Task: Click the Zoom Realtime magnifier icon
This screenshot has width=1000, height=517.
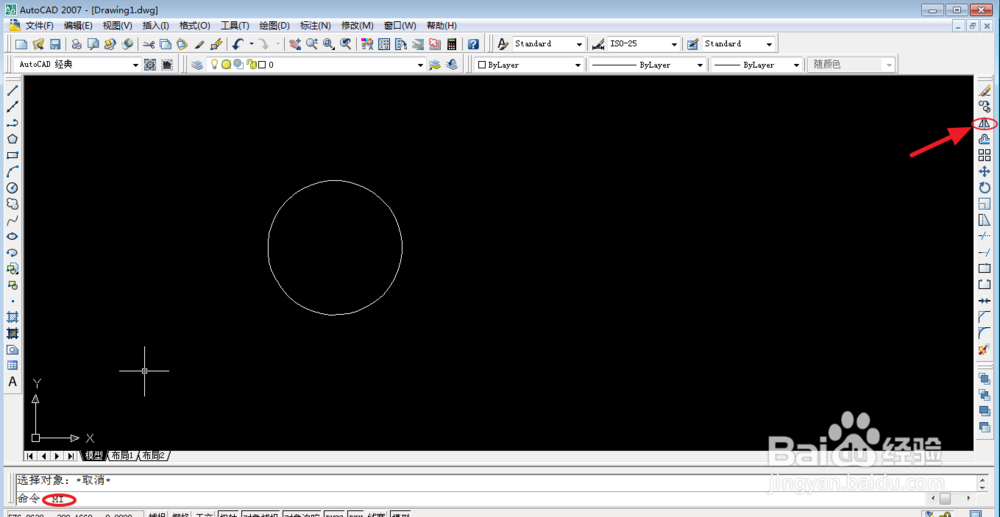Action: coord(312,44)
